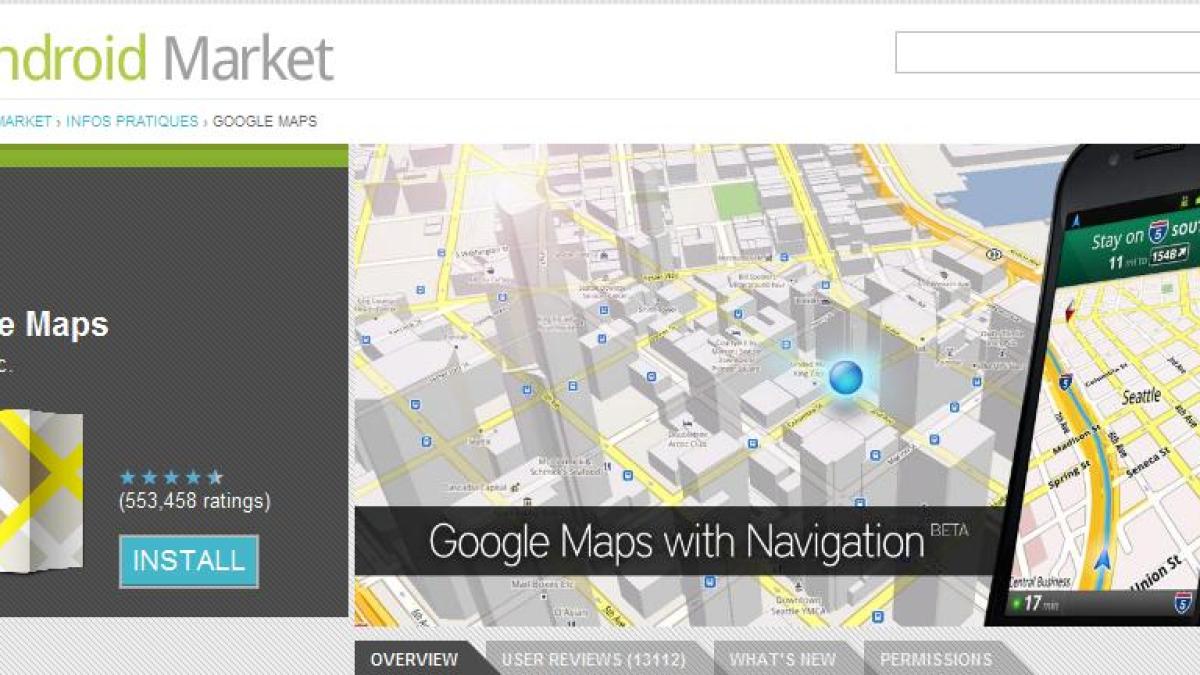The height and width of the screenshot is (675, 1200).
Task: Click the Seattle label on phone map
Action: coord(1141,396)
